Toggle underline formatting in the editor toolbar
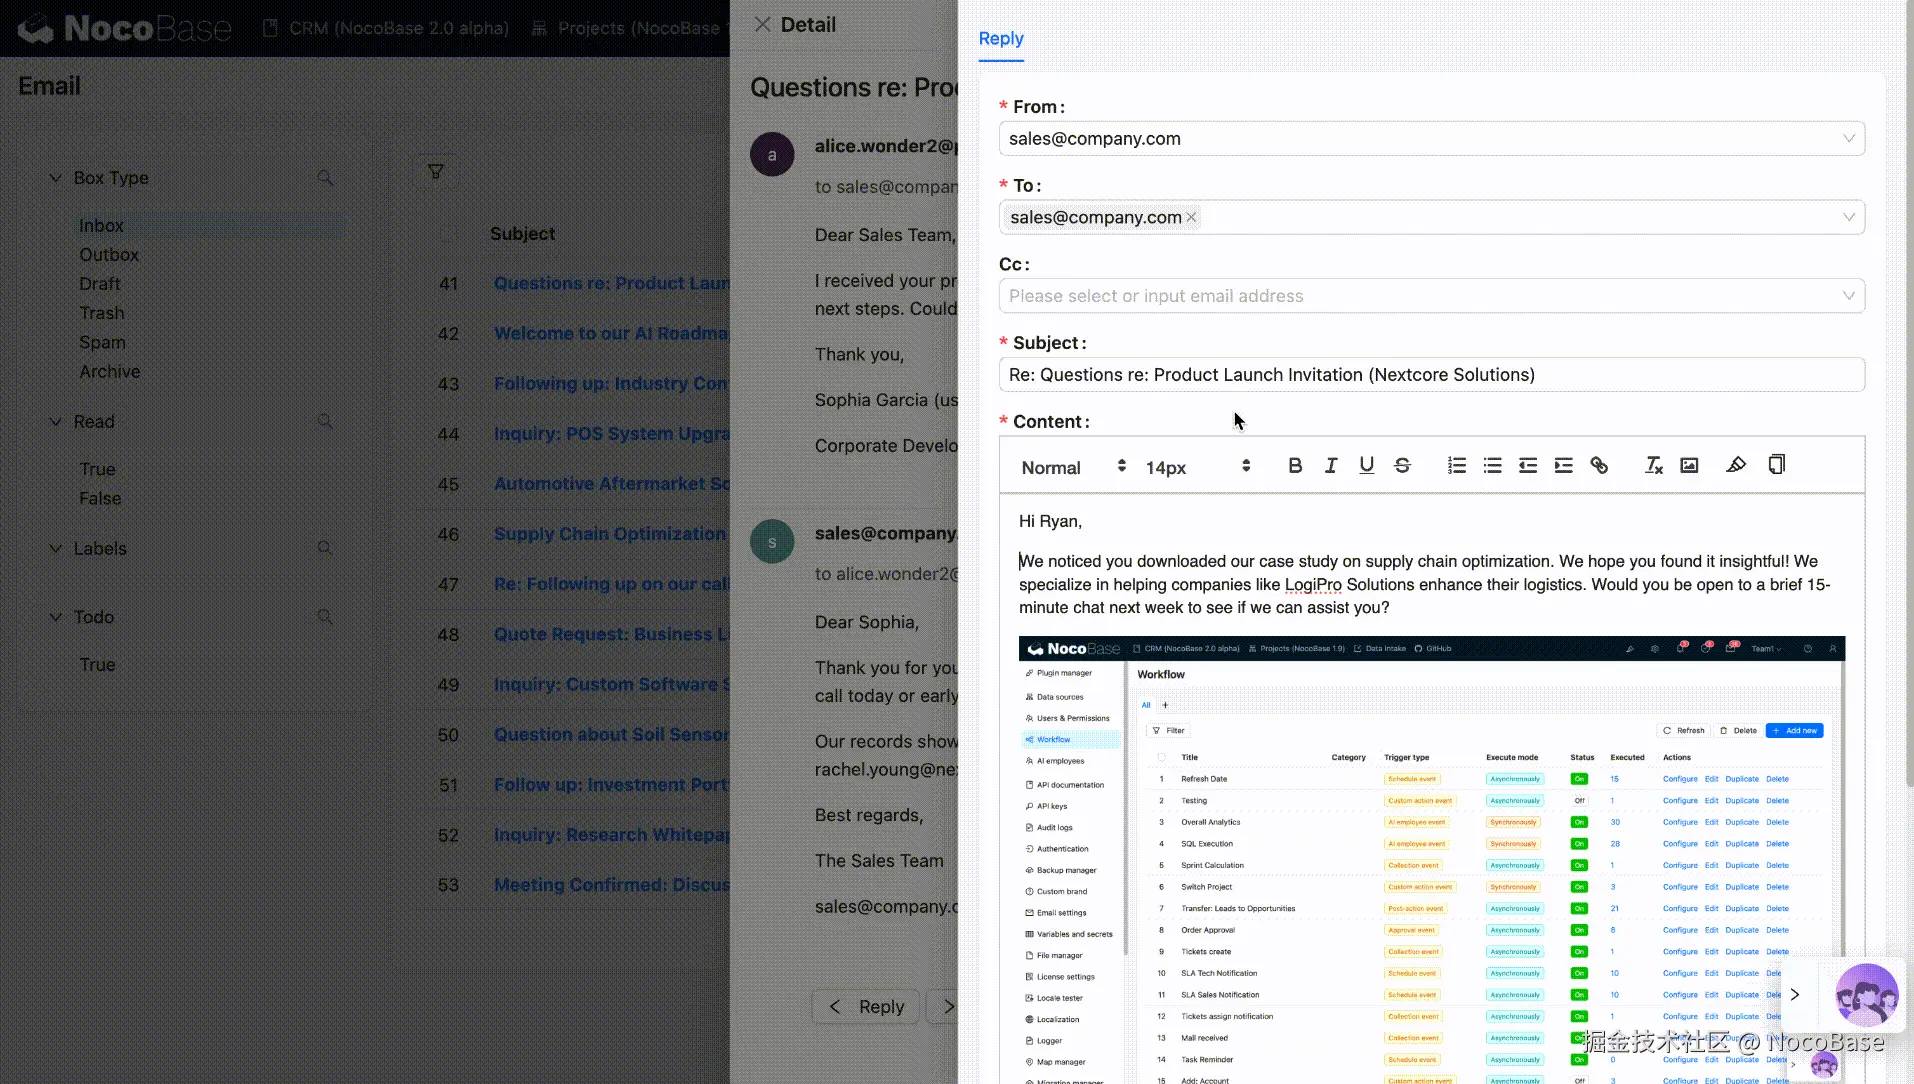The image size is (1914, 1084). (1366, 466)
